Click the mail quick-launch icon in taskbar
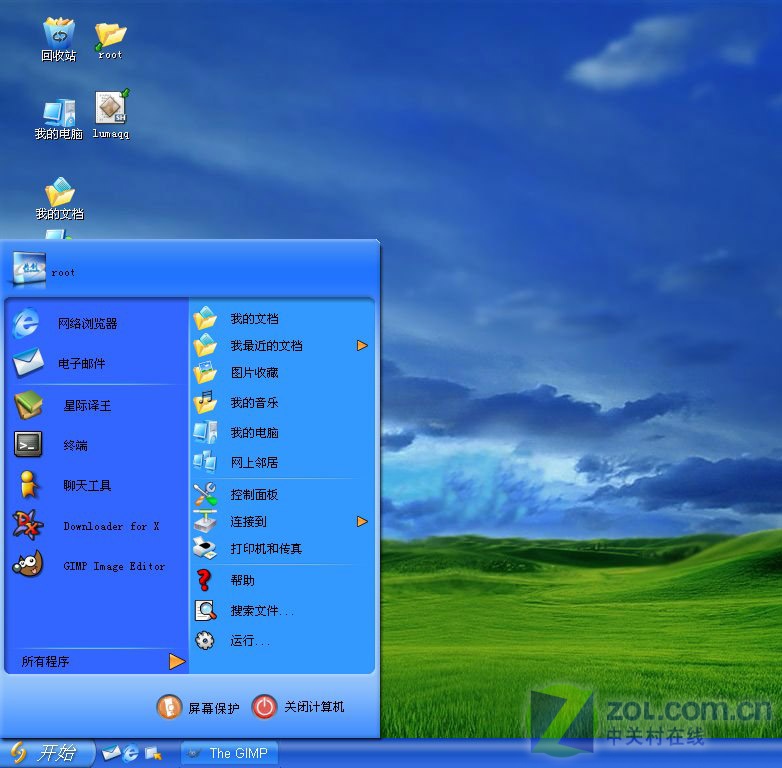782x768 pixels. click(x=111, y=753)
